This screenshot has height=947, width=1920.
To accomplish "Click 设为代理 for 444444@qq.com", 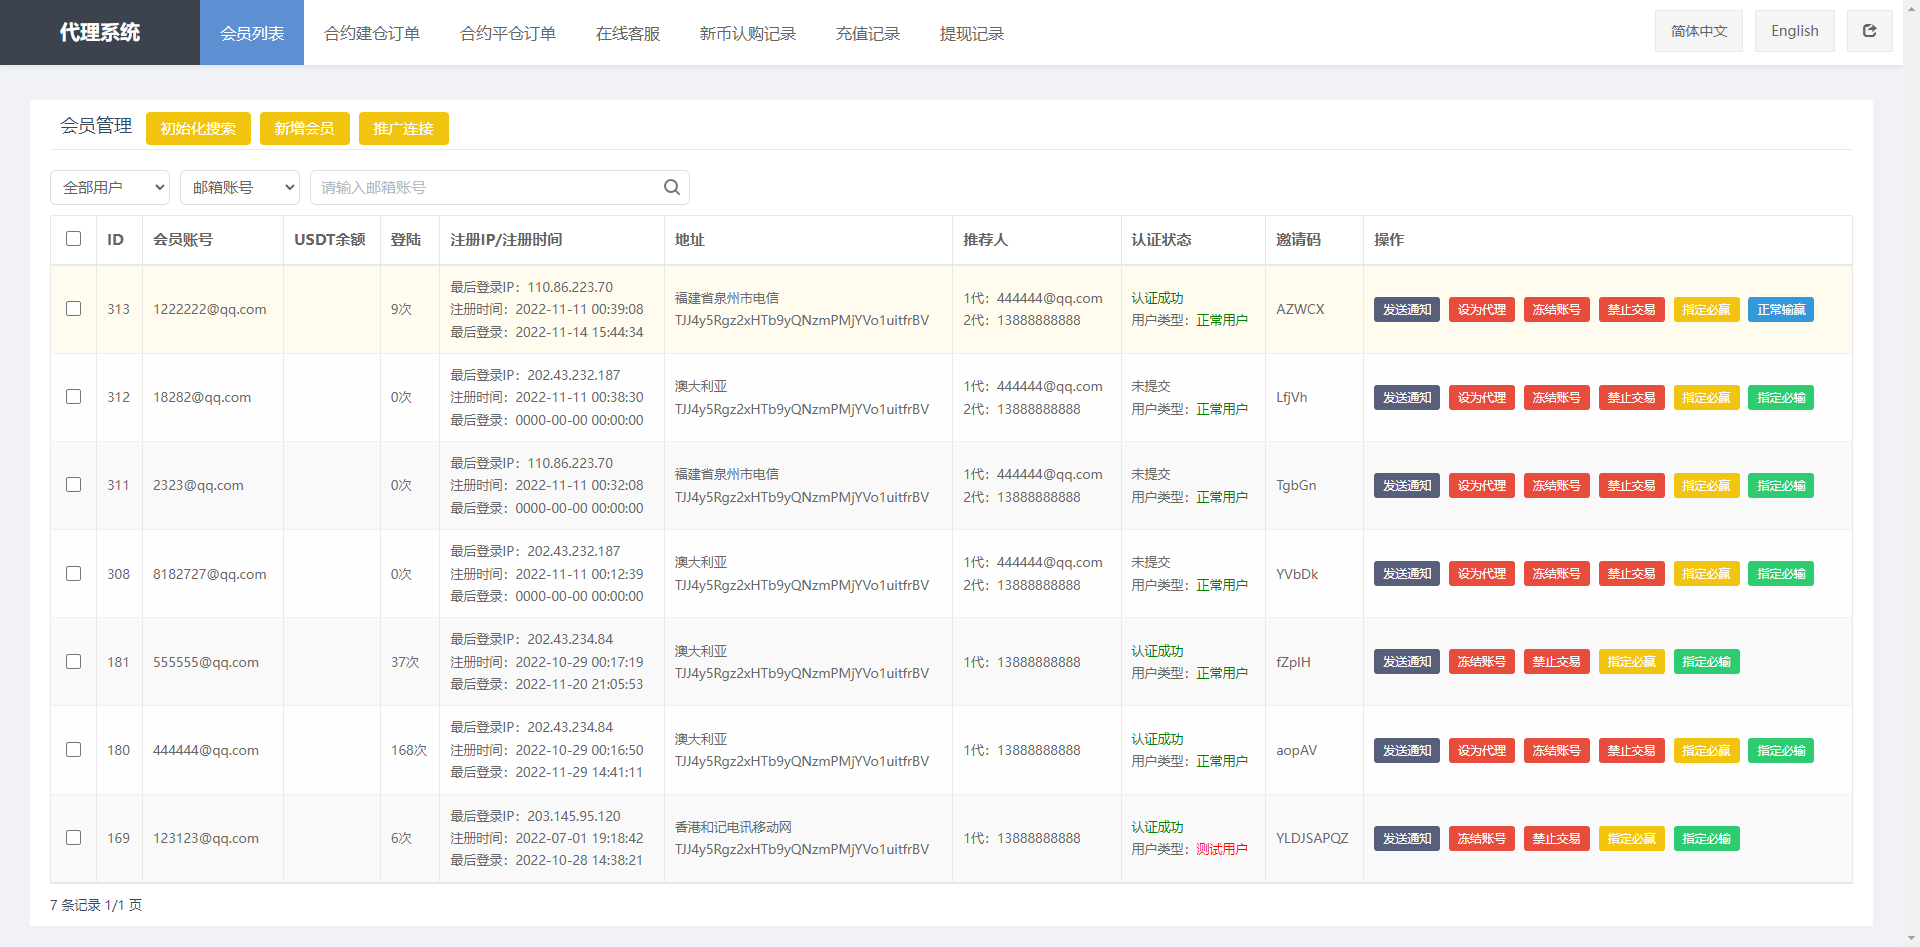I will 1482,750.
